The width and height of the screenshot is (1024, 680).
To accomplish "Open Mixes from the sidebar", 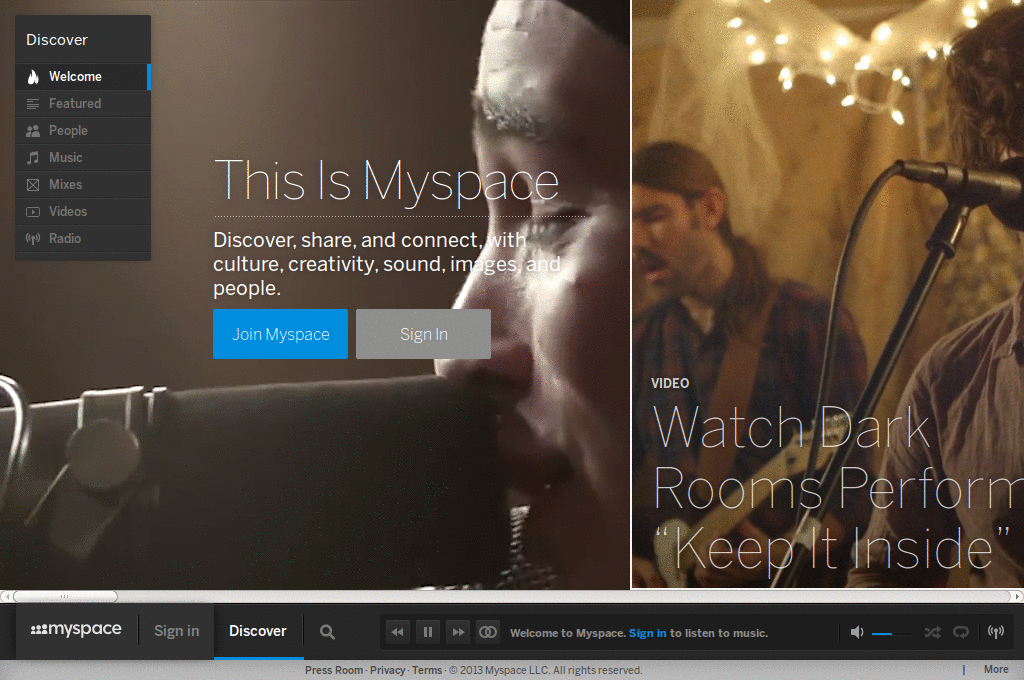I will pos(83,184).
